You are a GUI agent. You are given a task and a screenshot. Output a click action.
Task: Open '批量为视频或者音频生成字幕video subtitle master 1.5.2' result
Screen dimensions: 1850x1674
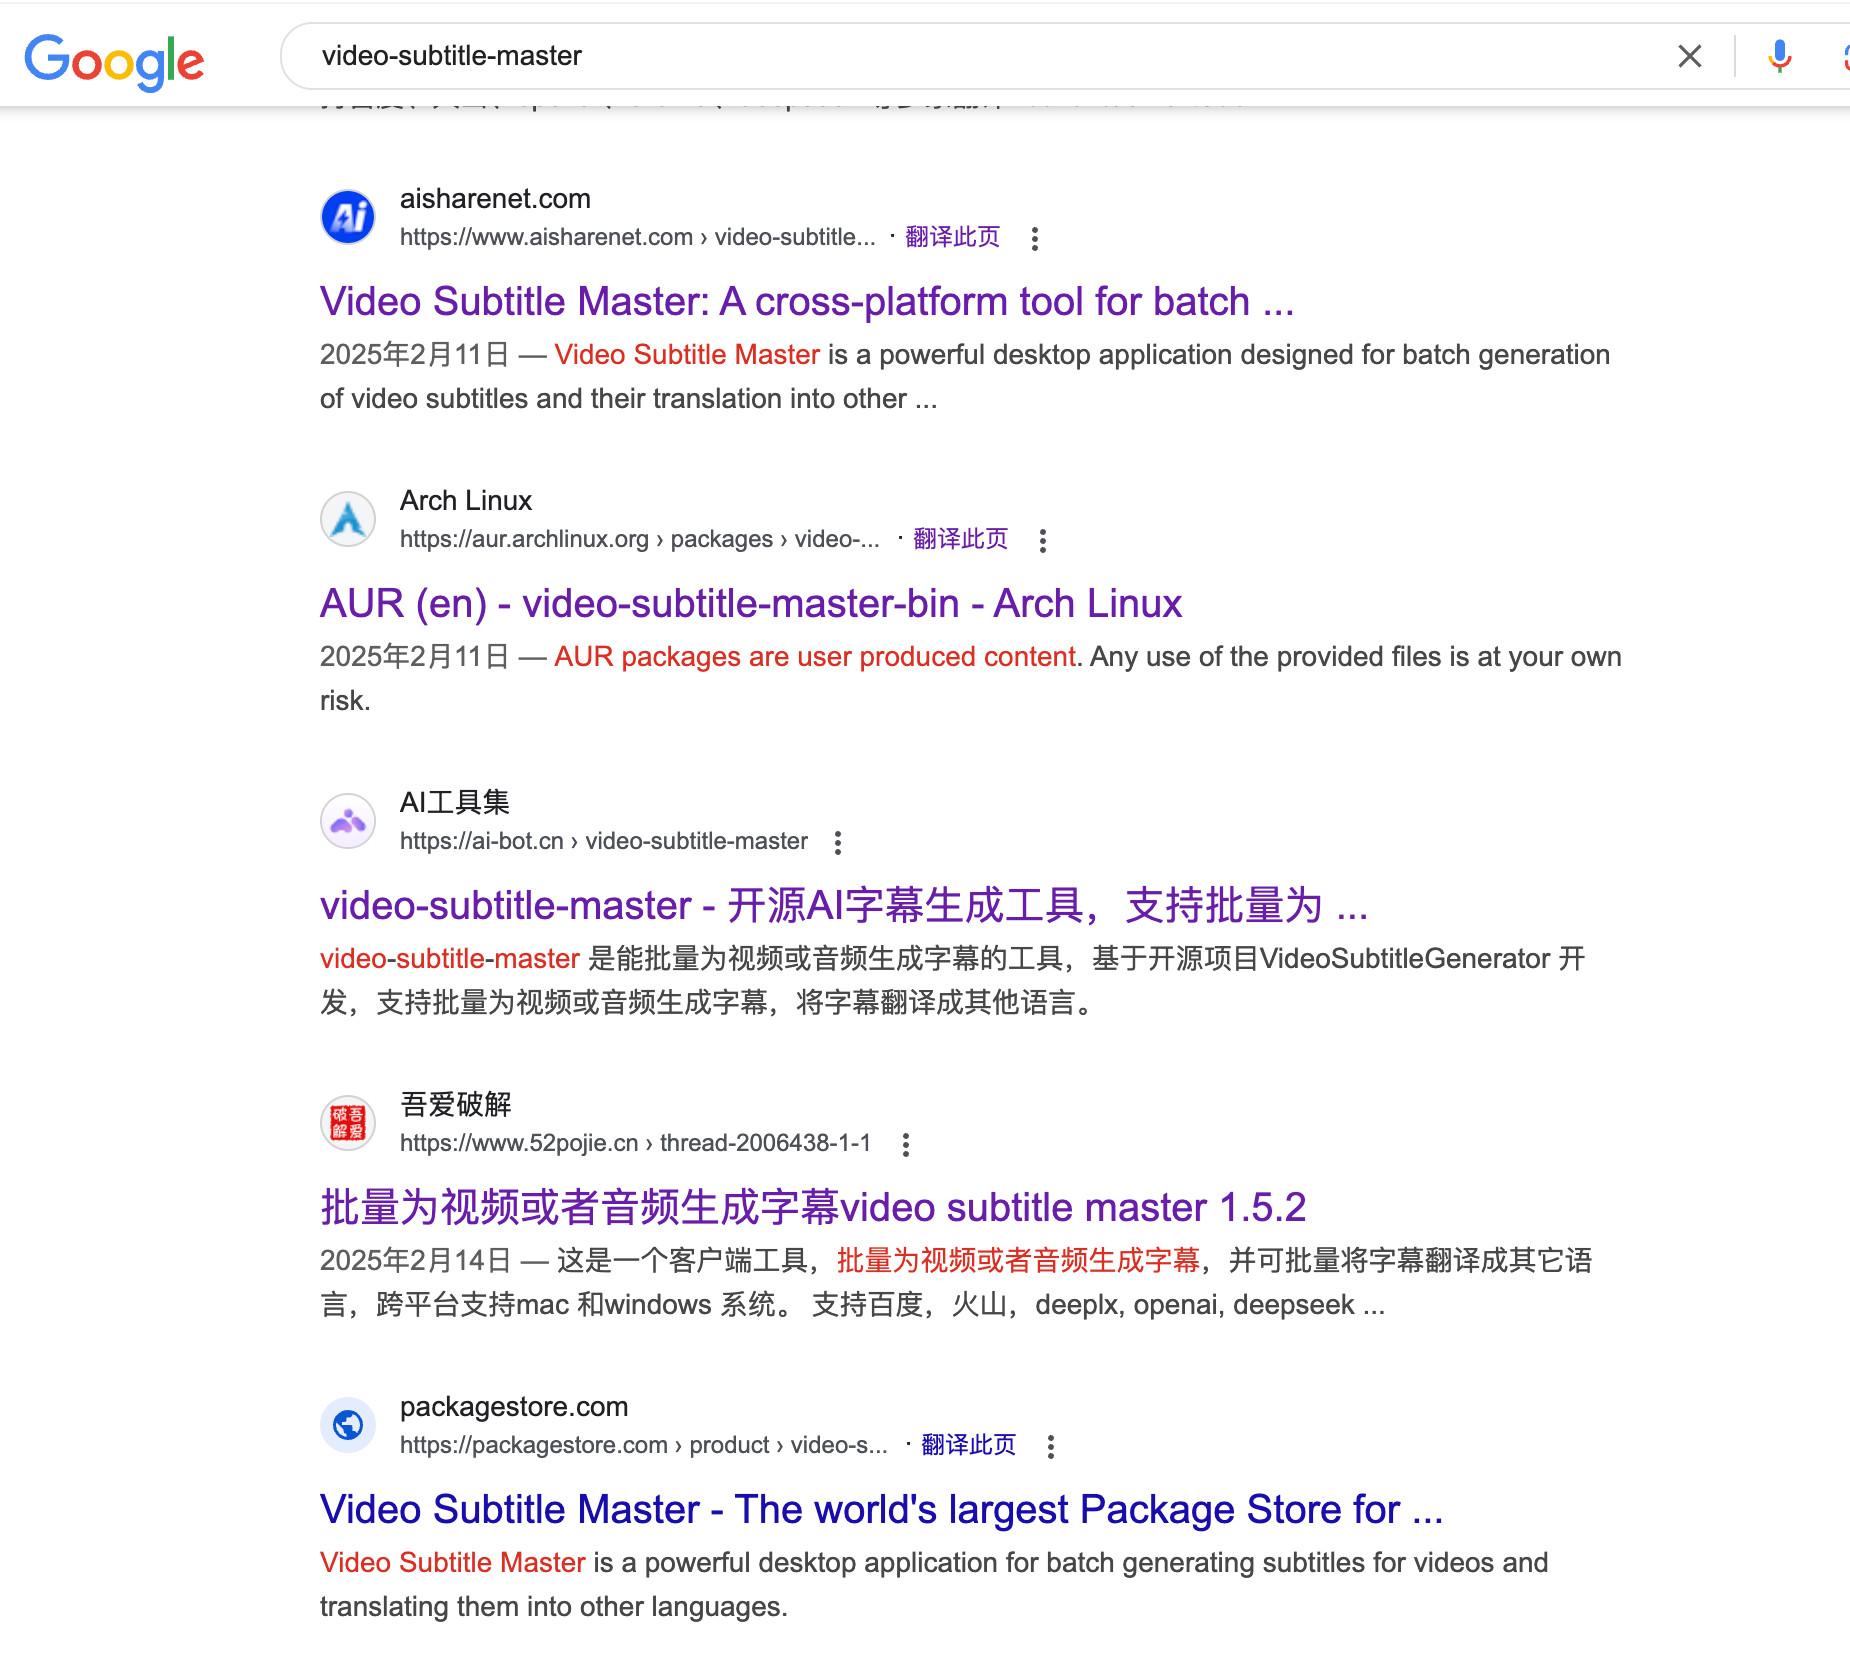tap(813, 1207)
